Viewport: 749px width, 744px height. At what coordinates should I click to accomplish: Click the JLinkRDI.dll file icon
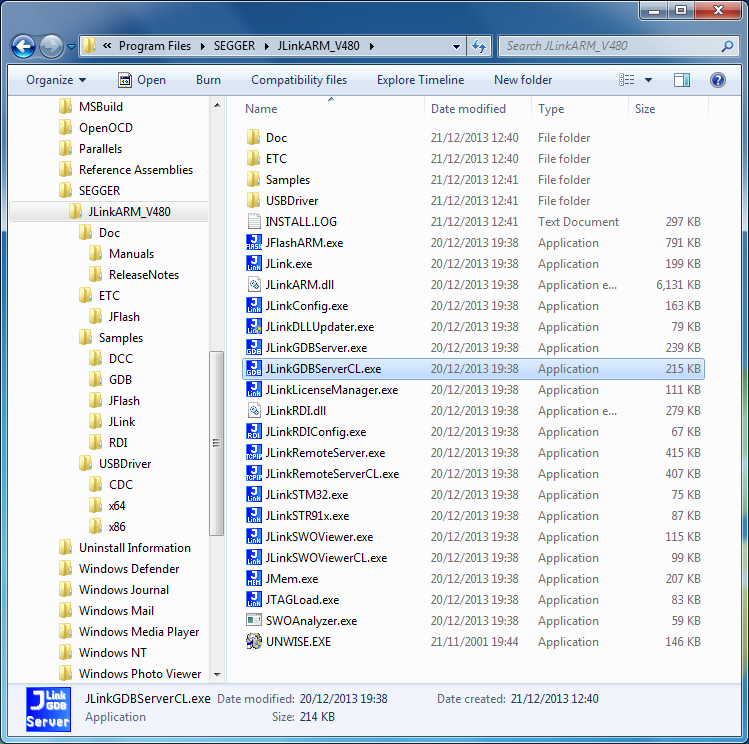[254, 411]
